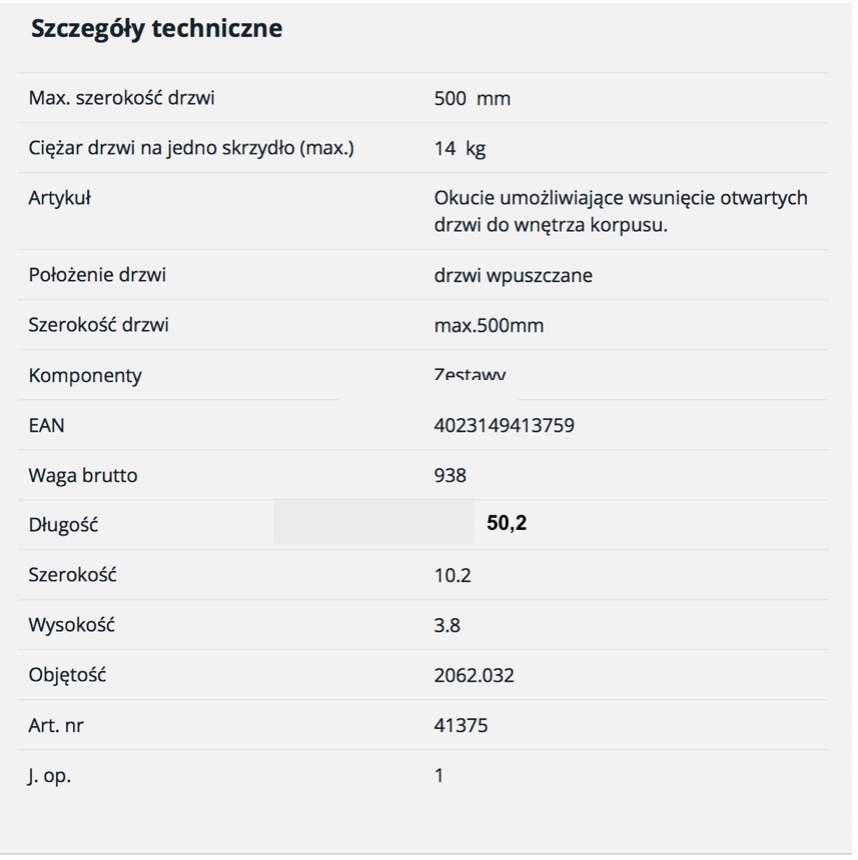This screenshot has height=860, width=858.
Task: Click the "Szczegóły techniczne" heading
Action: [x=156, y=29]
